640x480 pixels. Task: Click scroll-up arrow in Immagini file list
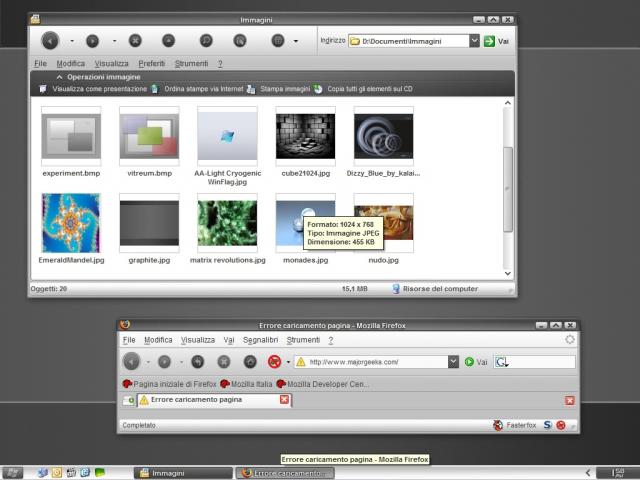click(x=508, y=103)
